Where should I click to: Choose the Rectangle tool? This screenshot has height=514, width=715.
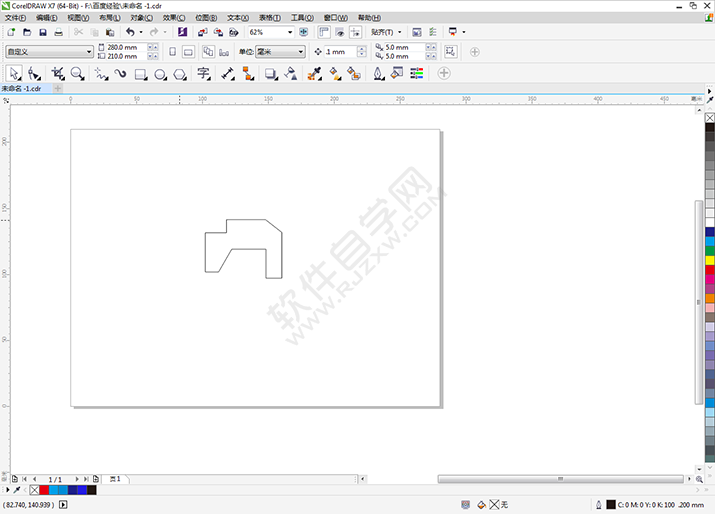click(141, 73)
